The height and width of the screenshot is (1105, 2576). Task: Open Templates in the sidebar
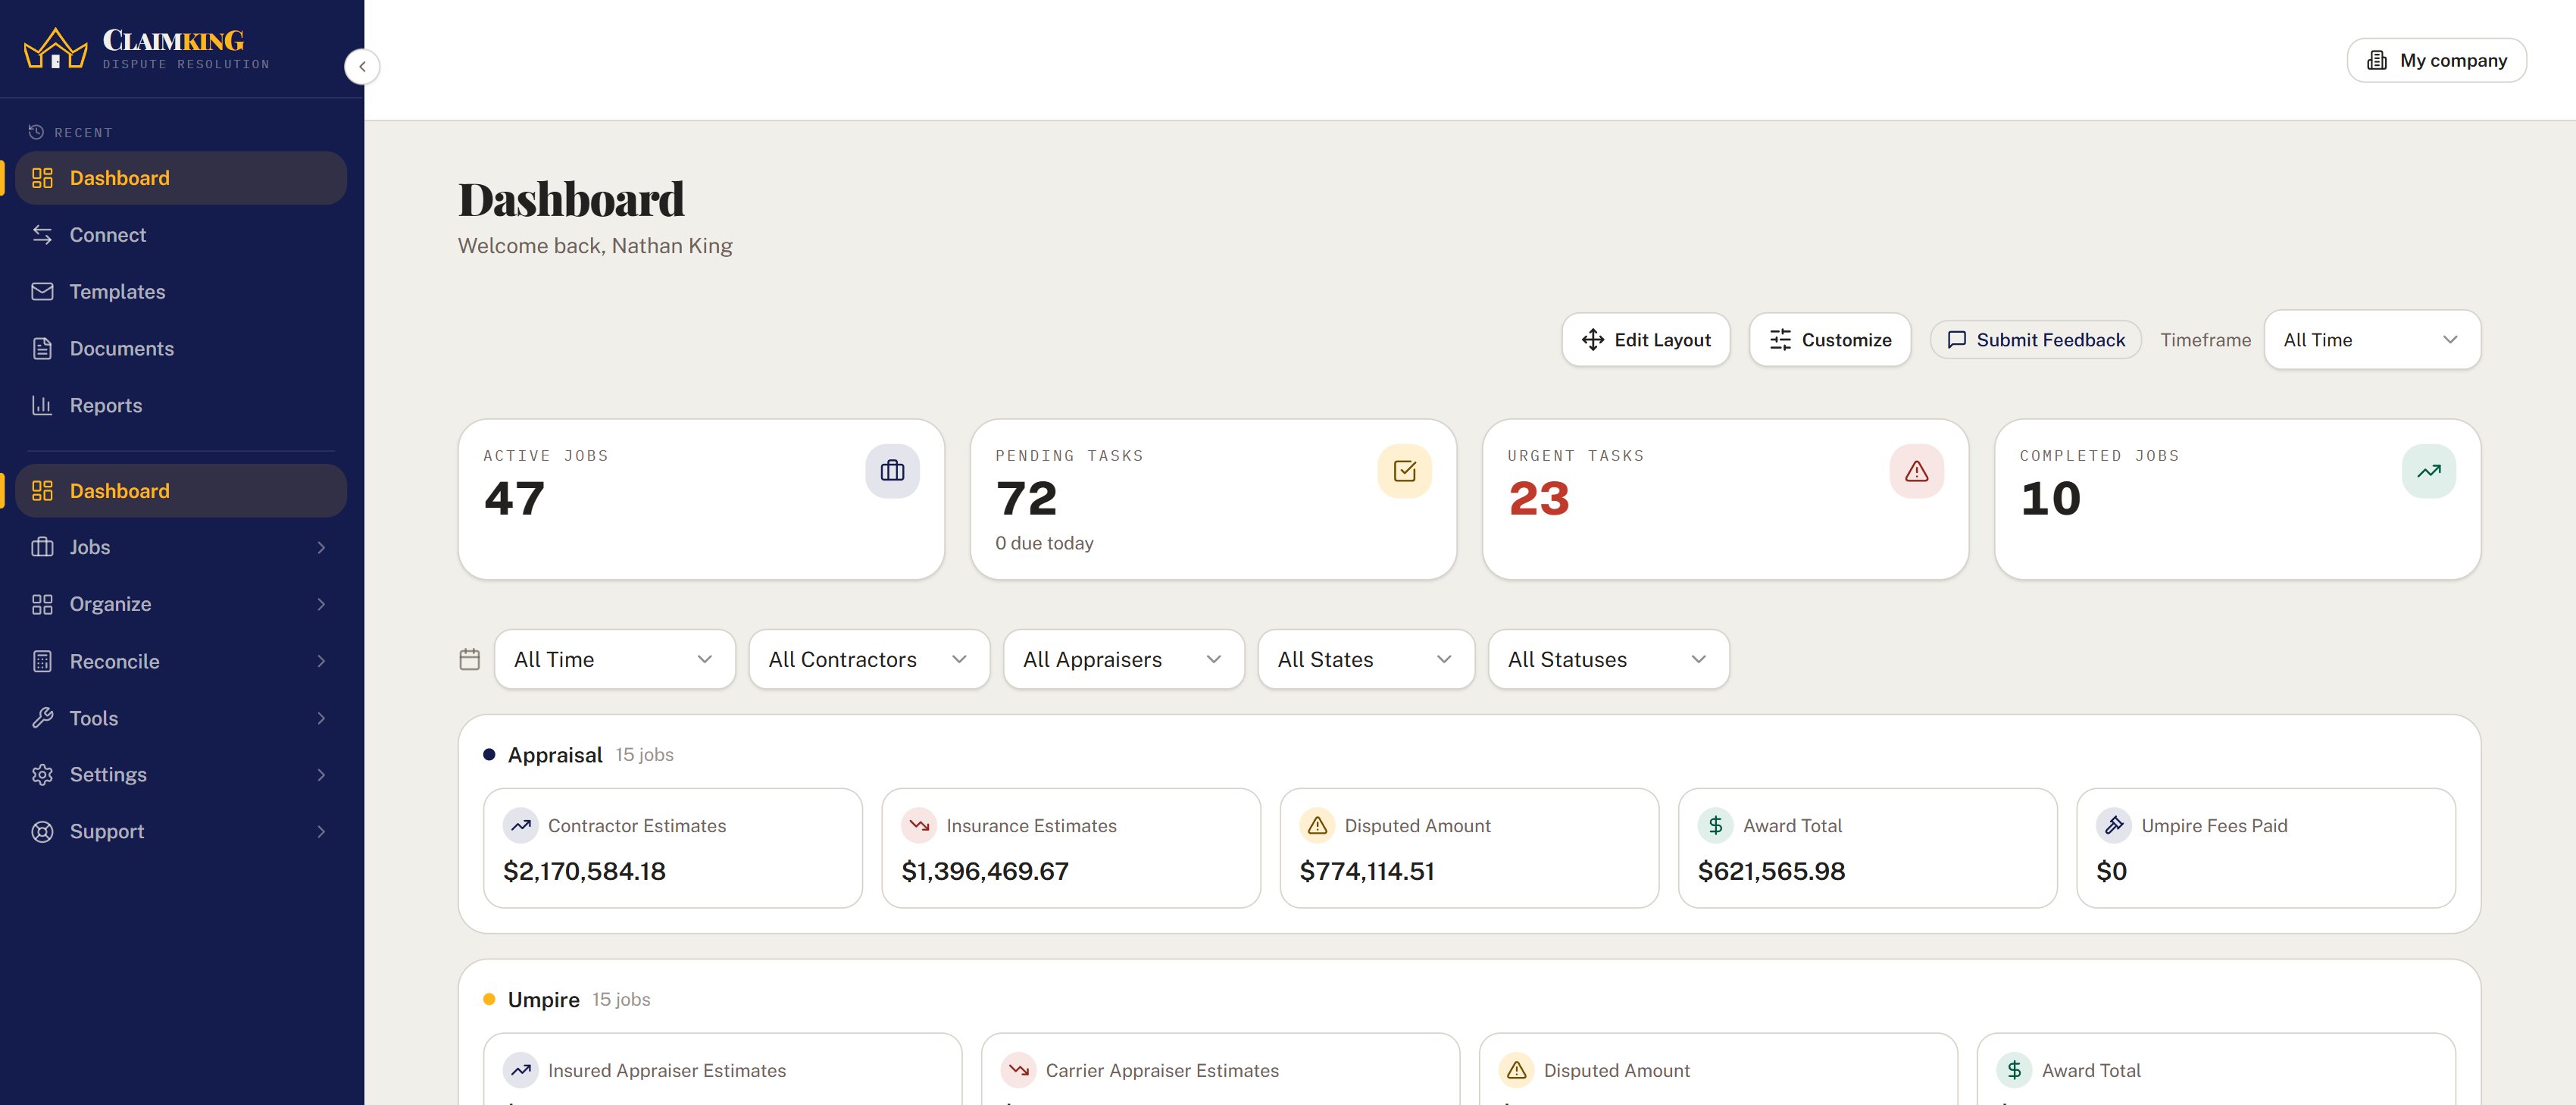click(181, 291)
